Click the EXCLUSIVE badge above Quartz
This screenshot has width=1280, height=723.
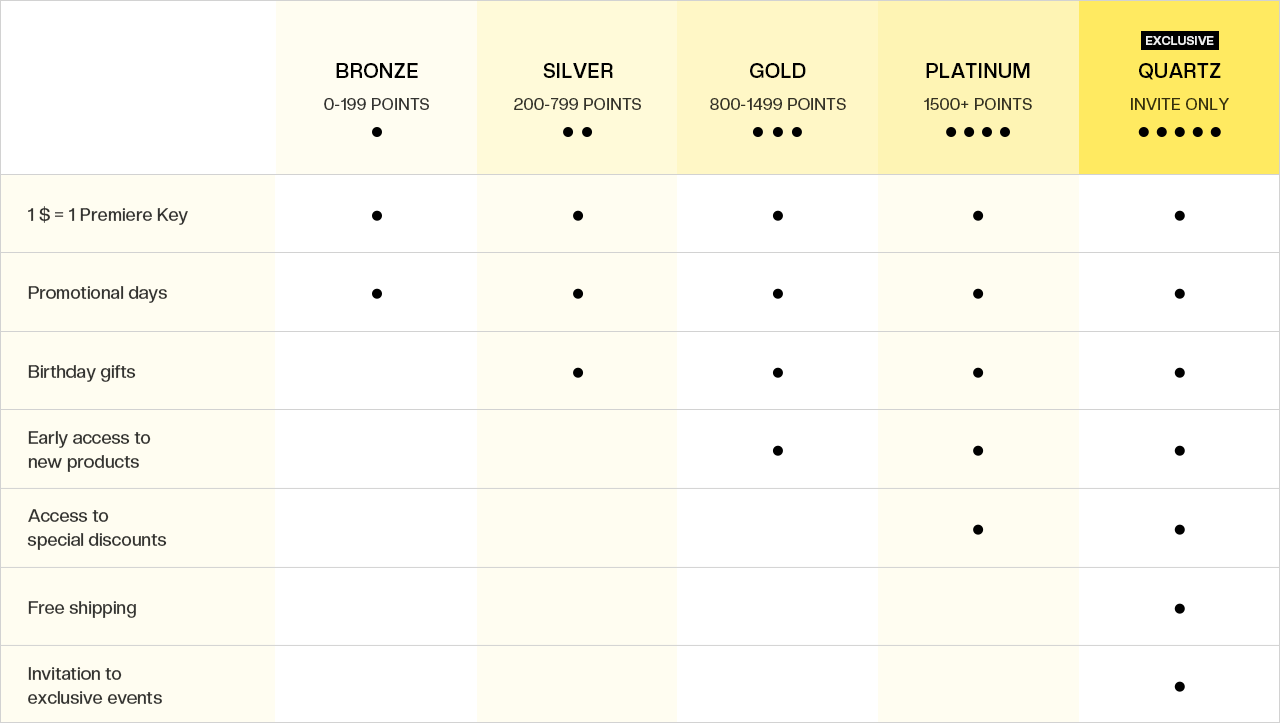(1179, 41)
